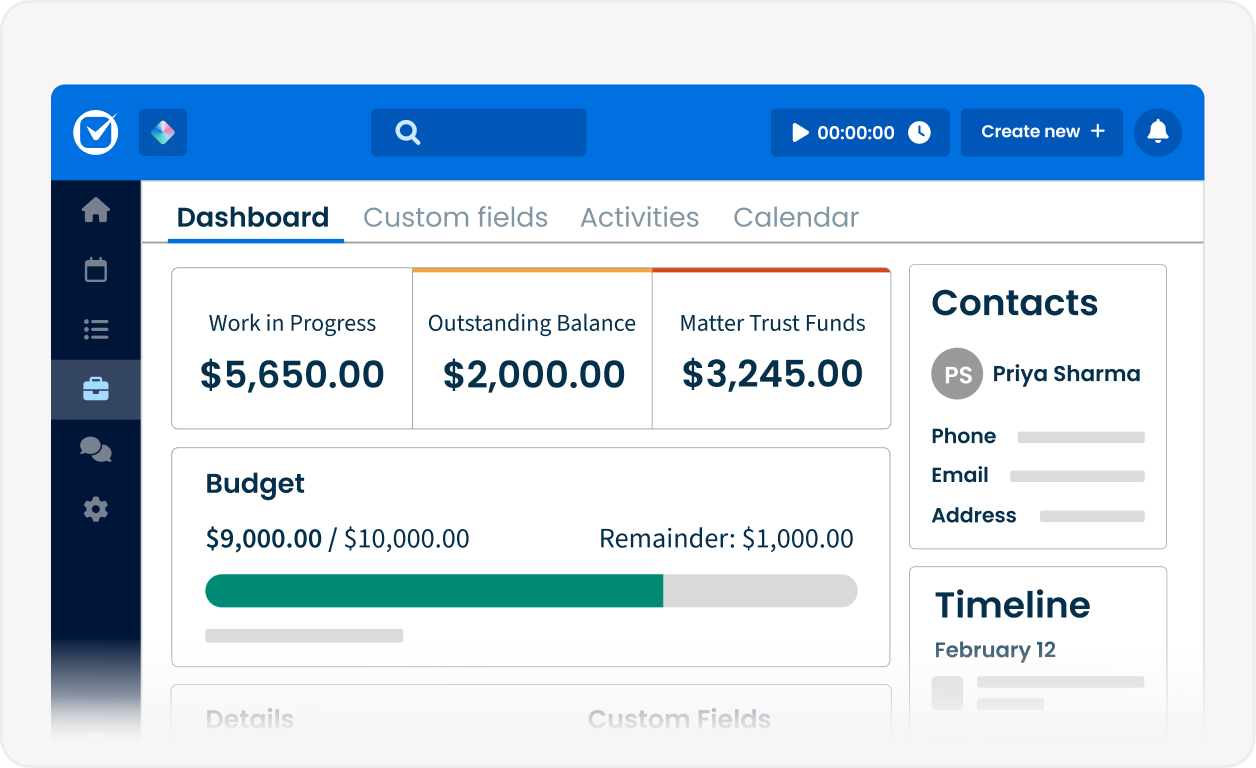Click the Clio checkmark logo
1256x768 pixels.
tap(95, 132)
